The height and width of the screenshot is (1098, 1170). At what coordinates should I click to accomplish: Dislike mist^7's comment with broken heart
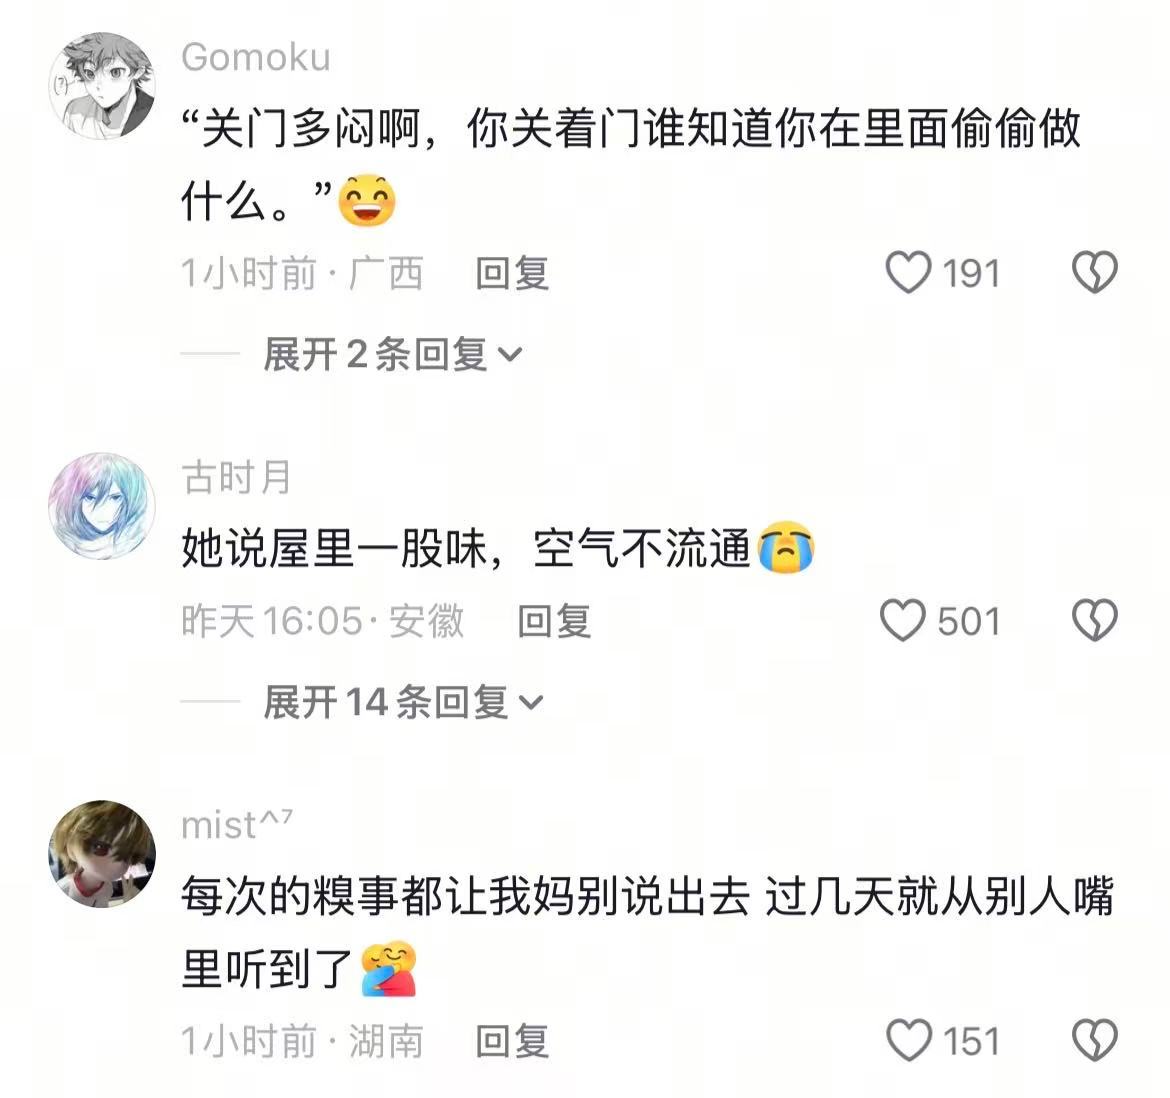pyautogui.click(x=1095, y=1040)
